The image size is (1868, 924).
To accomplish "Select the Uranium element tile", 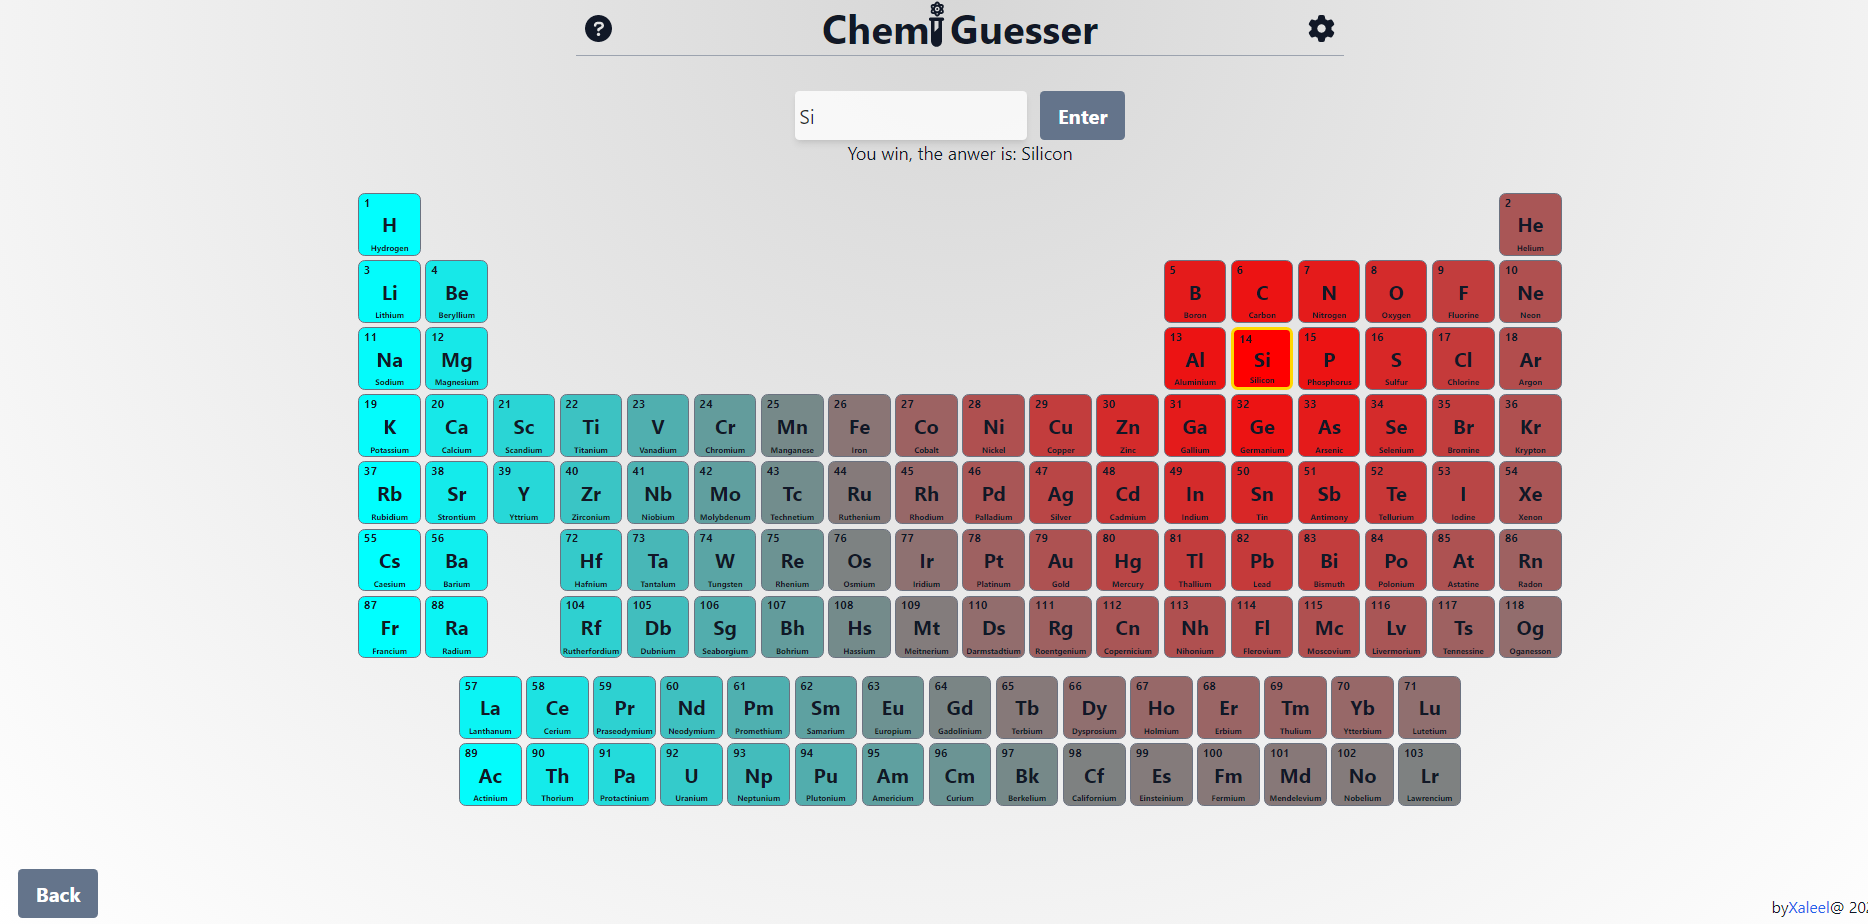I will click(x=691, y=775).
